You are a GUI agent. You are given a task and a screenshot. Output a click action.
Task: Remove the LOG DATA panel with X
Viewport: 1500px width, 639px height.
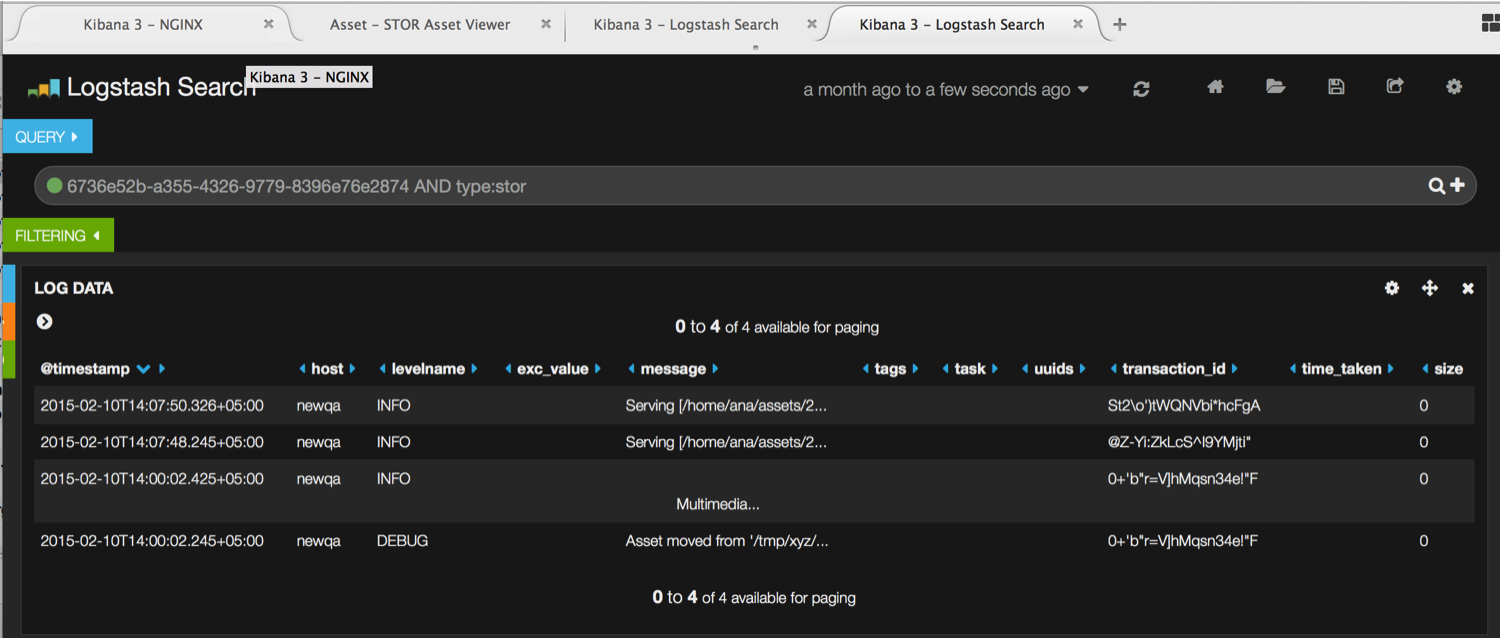(1468, 288)
